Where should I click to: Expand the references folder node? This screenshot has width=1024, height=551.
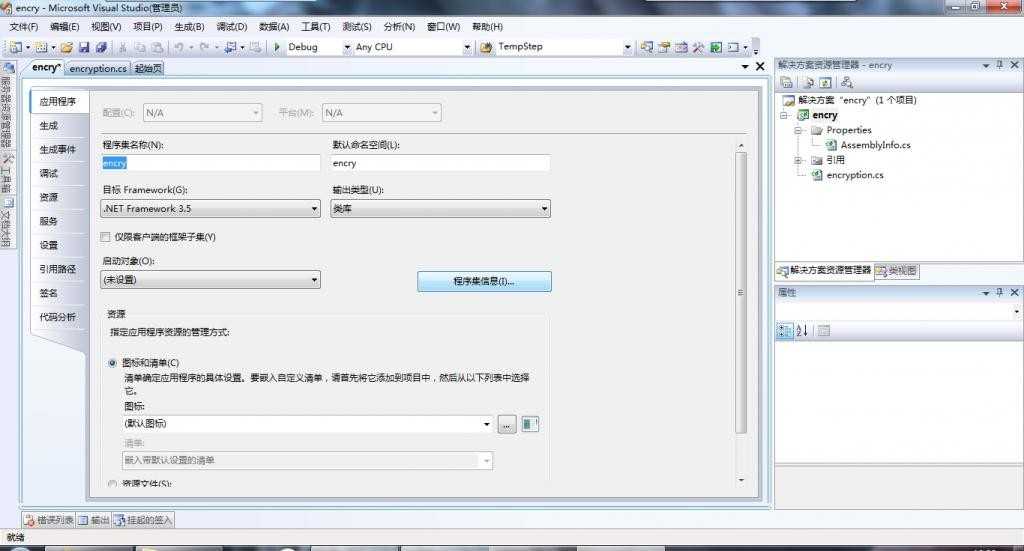tap(797, 160)
